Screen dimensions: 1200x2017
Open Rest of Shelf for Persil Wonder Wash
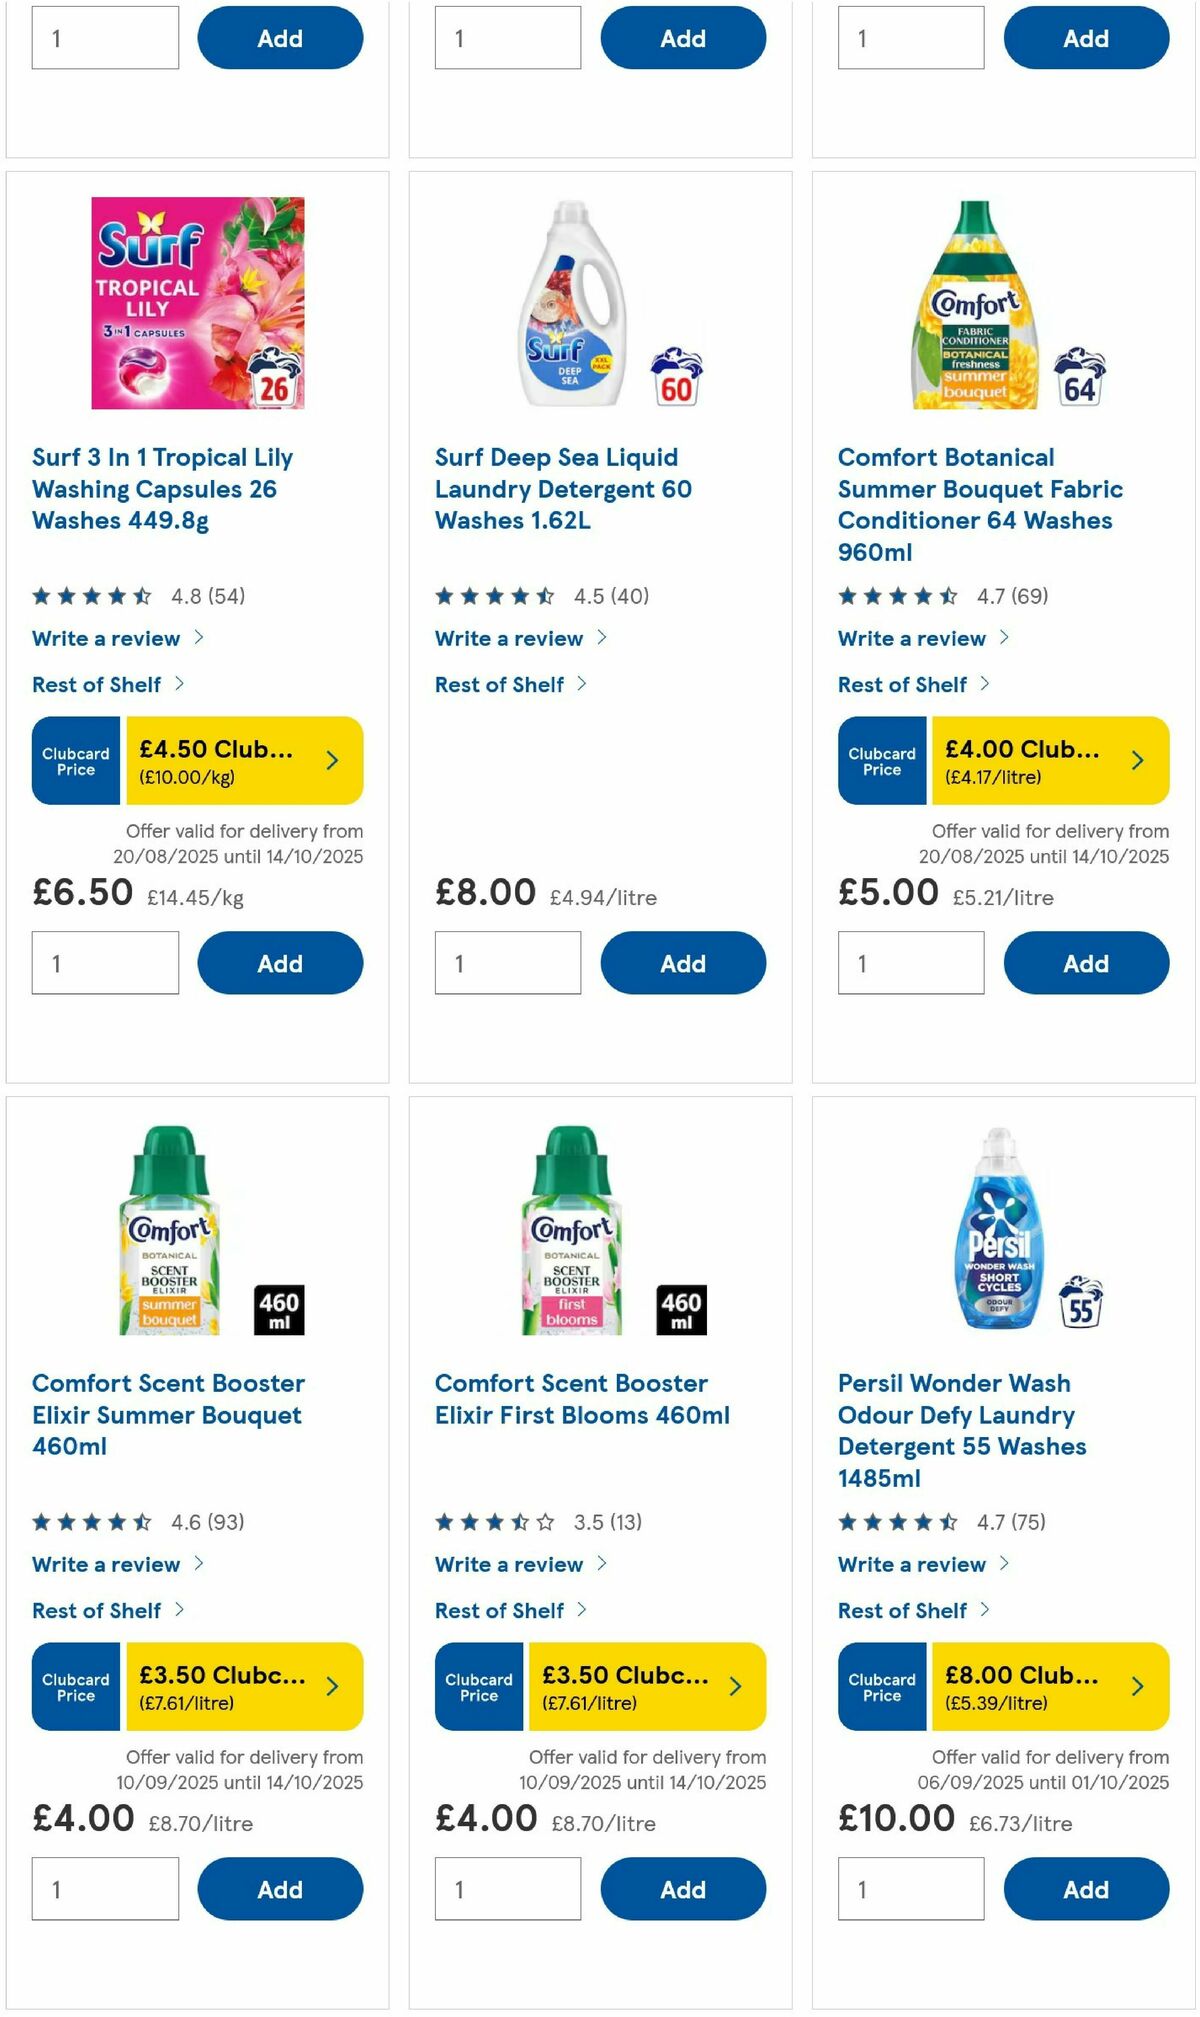pyautogui.click(x=903, y=1610)
